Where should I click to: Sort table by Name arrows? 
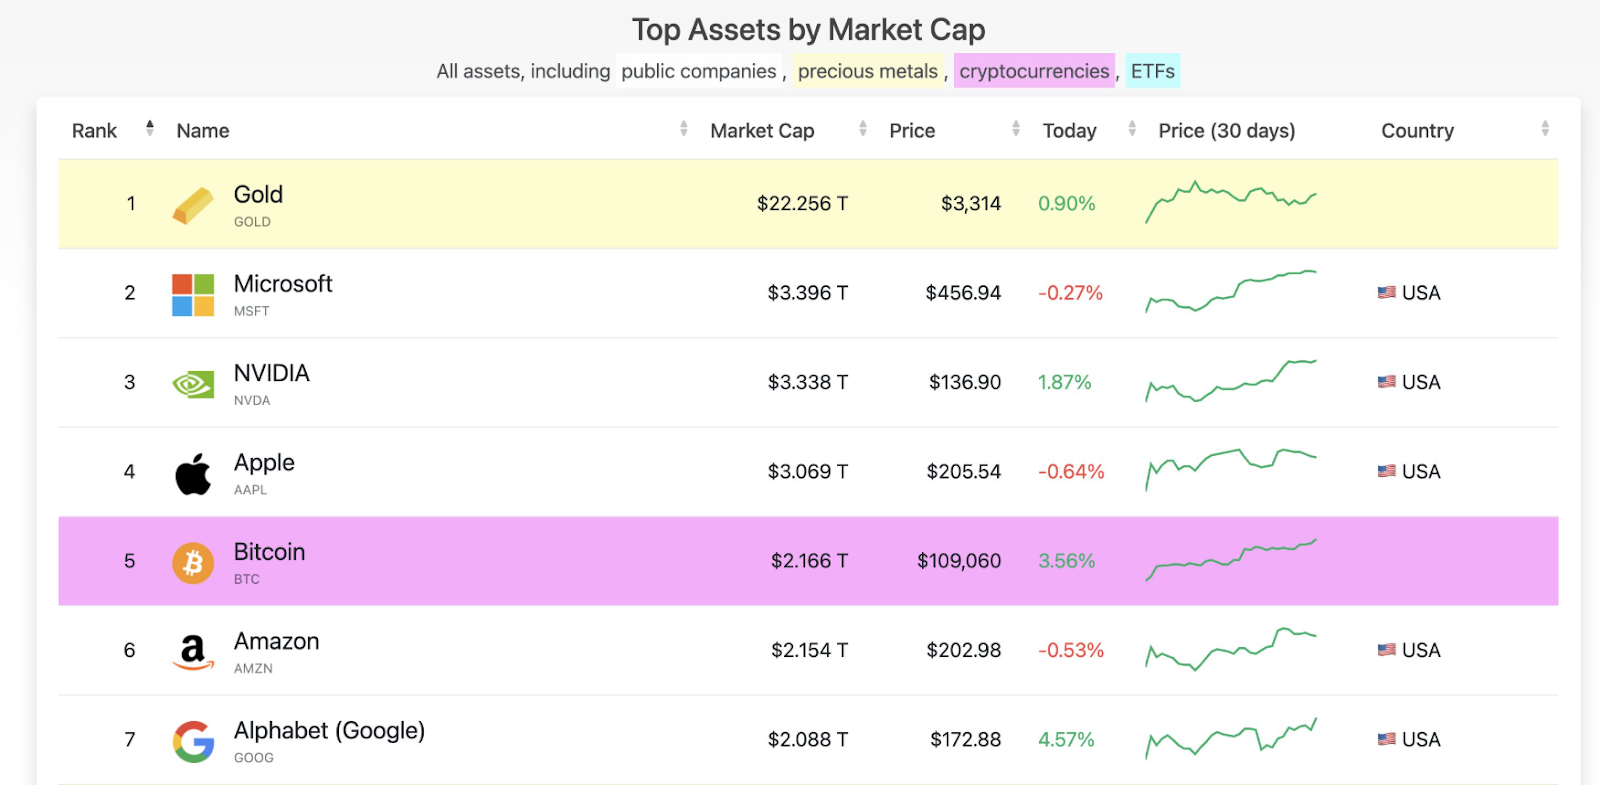tap(684, 128)
